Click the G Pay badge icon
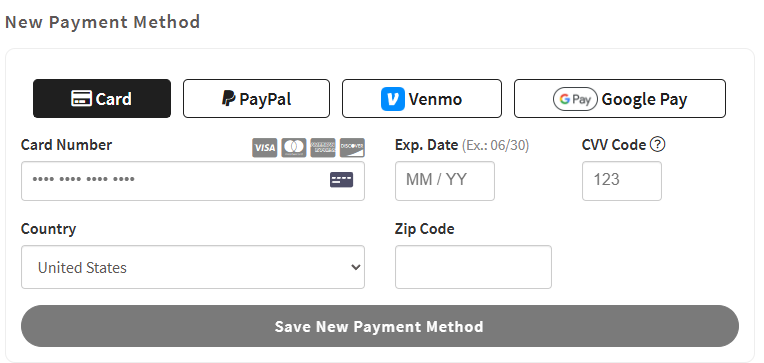764x363 pixels. pos(575,99)
